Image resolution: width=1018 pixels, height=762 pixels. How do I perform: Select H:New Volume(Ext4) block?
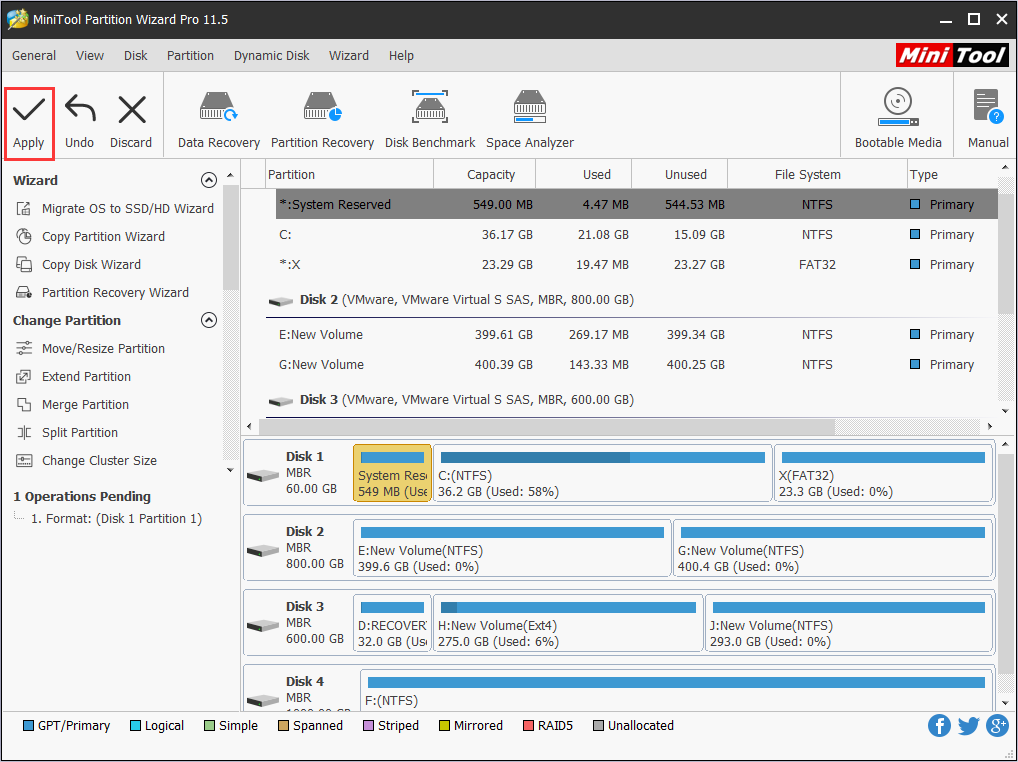click(568, 623)
